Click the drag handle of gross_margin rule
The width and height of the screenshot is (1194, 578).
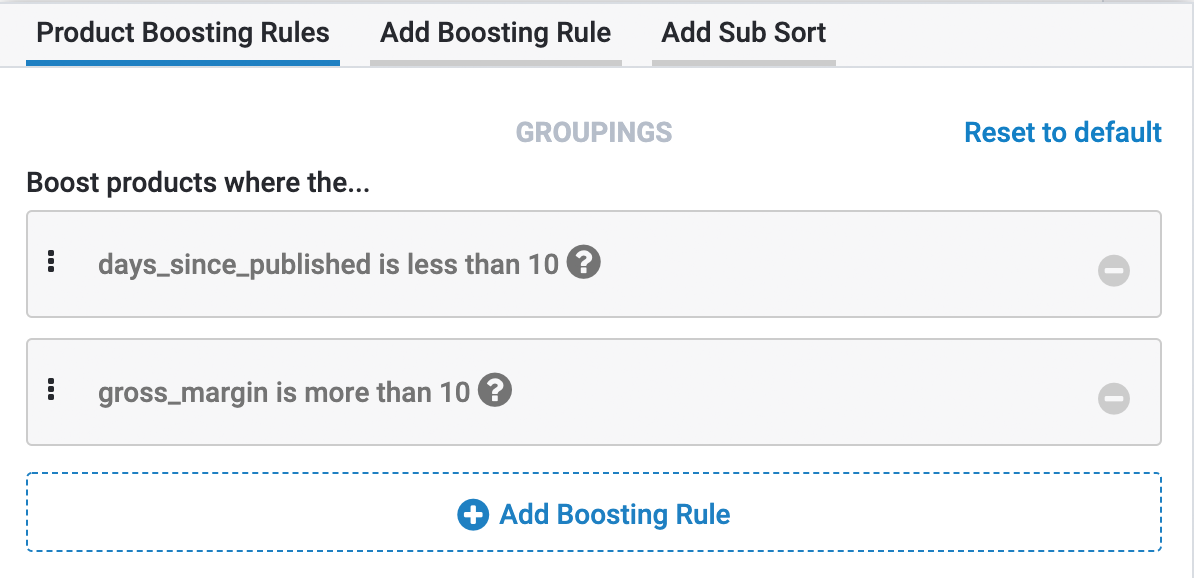(x=51, y=390)
